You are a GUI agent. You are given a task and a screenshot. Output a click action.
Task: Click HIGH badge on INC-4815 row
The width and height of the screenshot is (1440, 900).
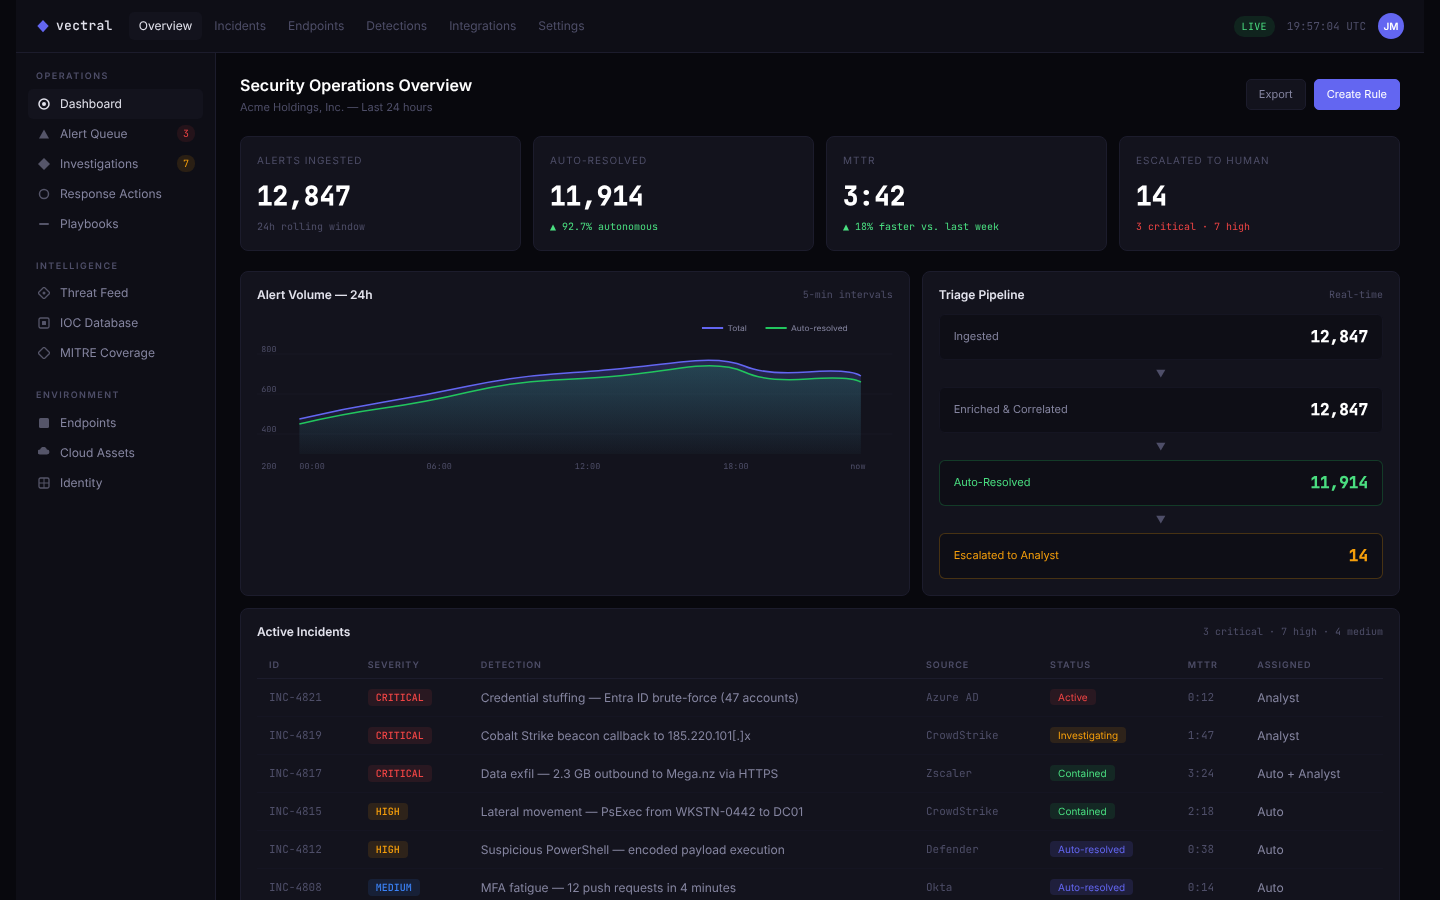tap(388, 812)
